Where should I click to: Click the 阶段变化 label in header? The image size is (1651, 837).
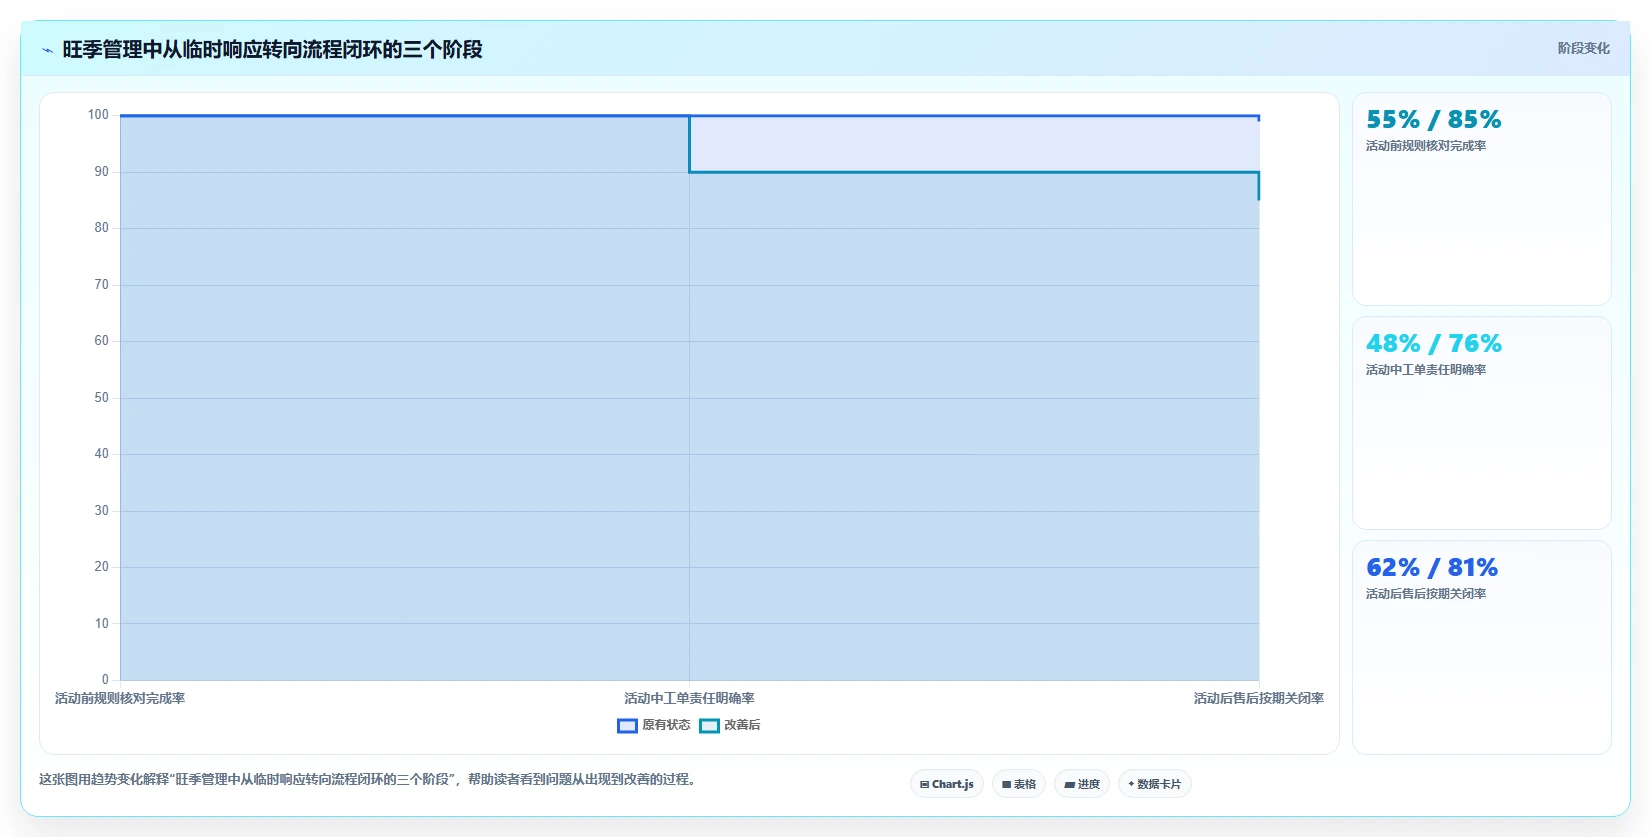tap(1583, 48)
